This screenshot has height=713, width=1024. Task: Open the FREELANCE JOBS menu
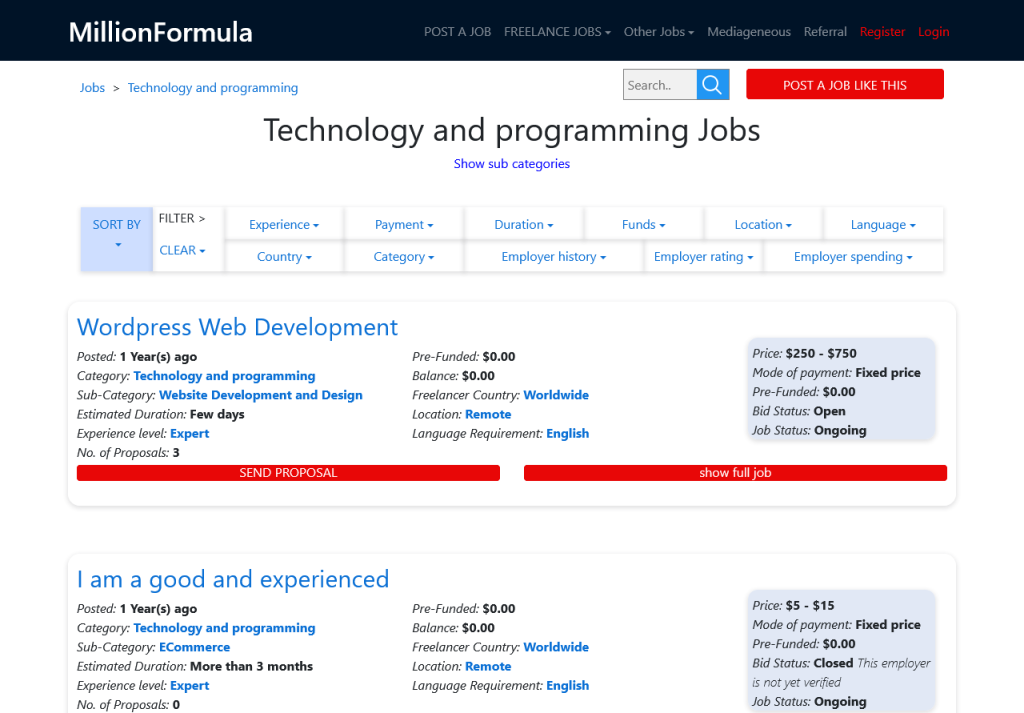coord(557,31)
